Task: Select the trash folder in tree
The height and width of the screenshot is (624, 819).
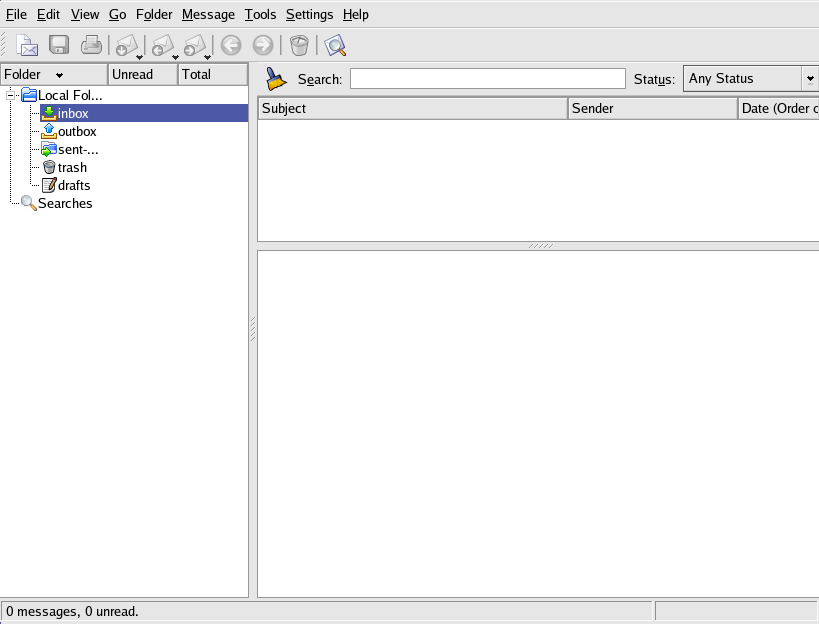Action: [x=72, y=167]
